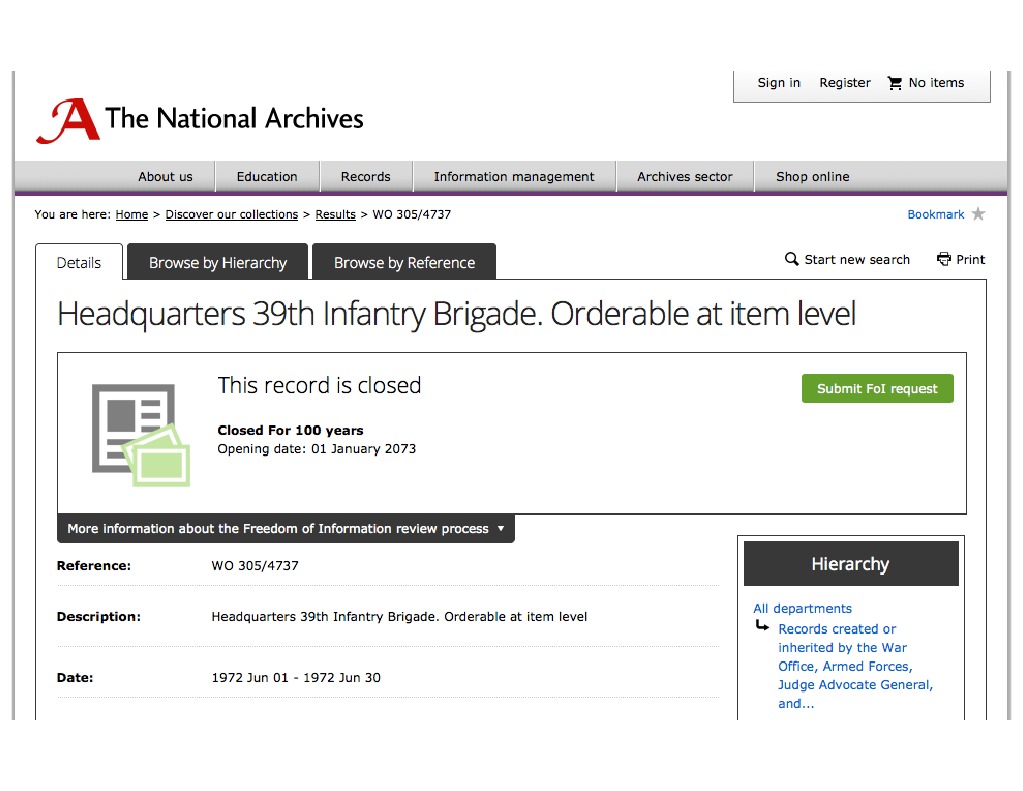Click The National Archives logo
Screen dimensions: 1023x791
coord(199,120)
